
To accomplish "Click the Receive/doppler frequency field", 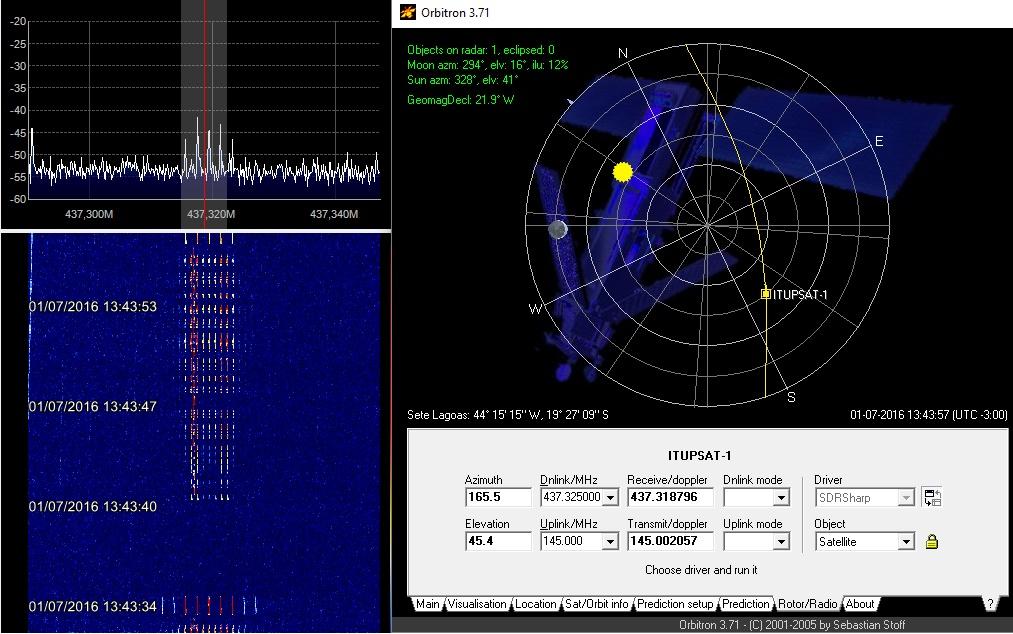I will point(669,497).
